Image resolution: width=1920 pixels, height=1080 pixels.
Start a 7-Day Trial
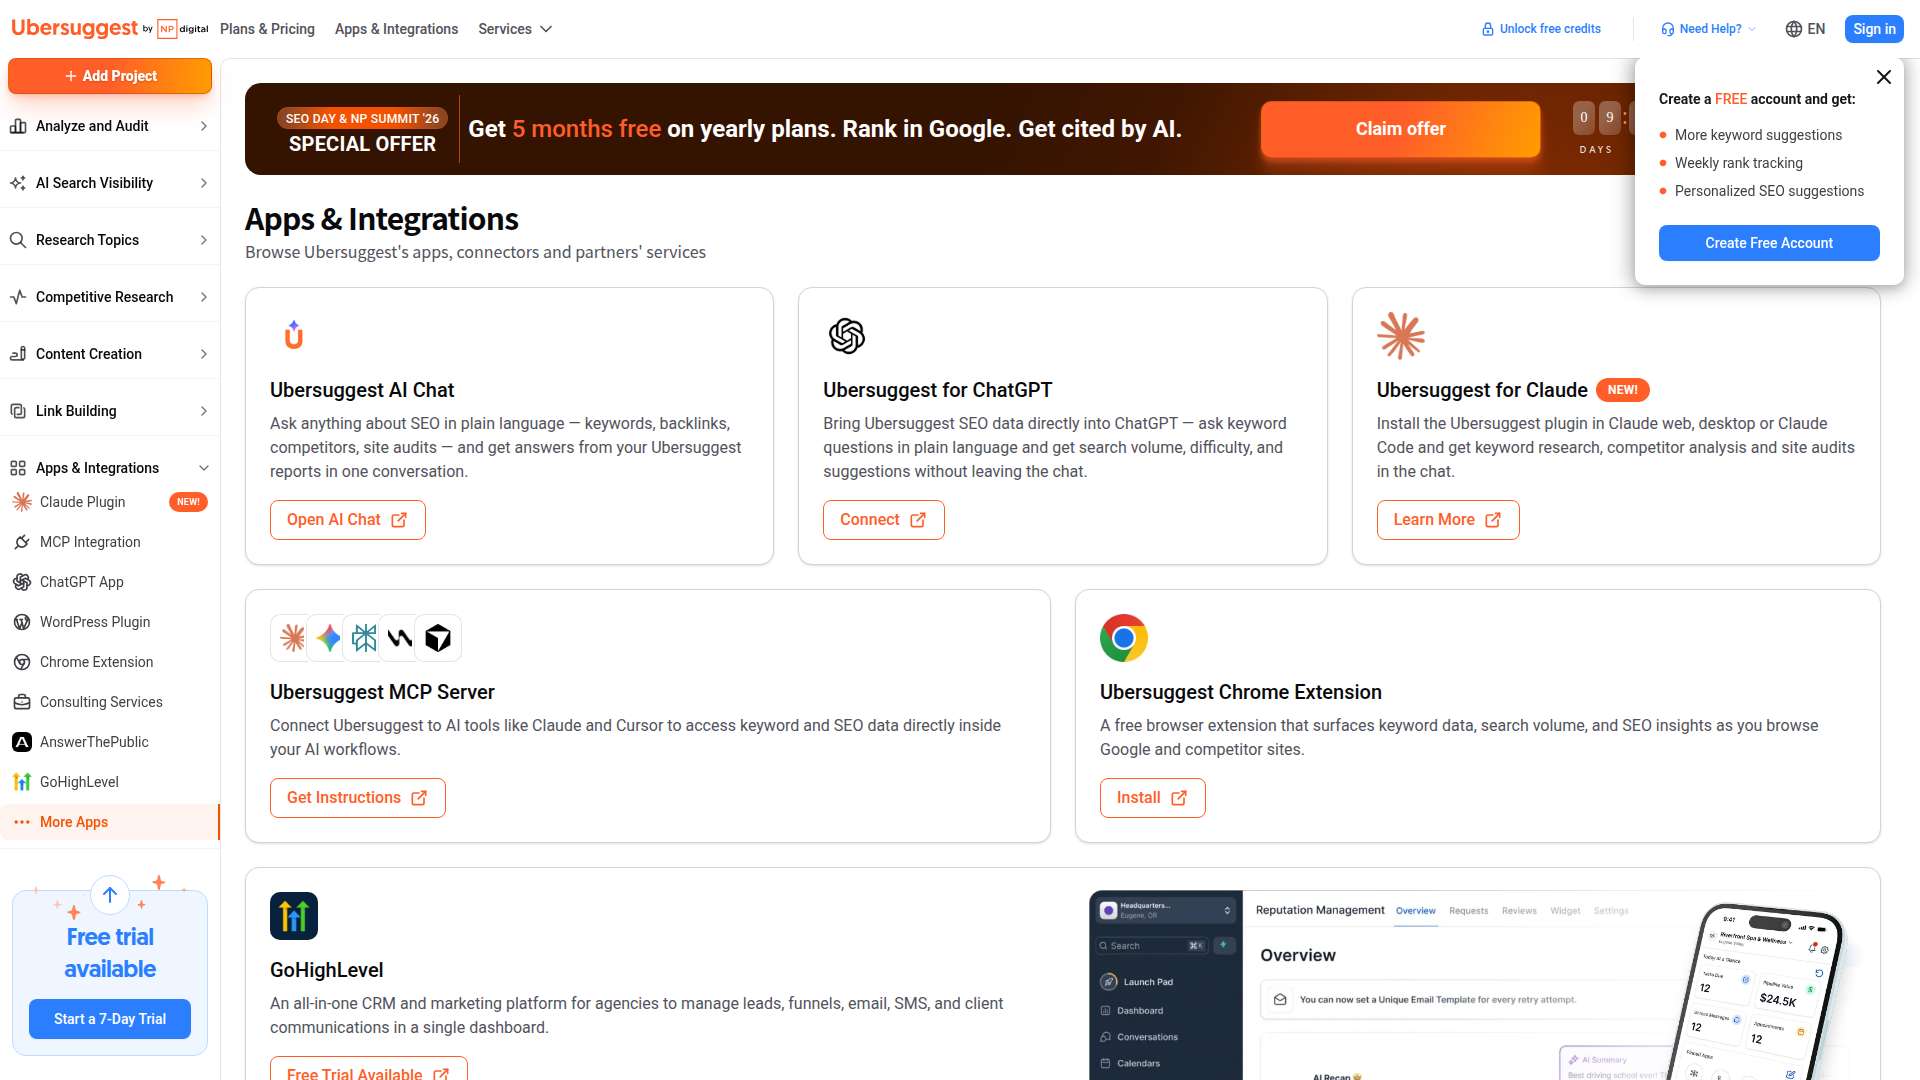[110, 1019]
